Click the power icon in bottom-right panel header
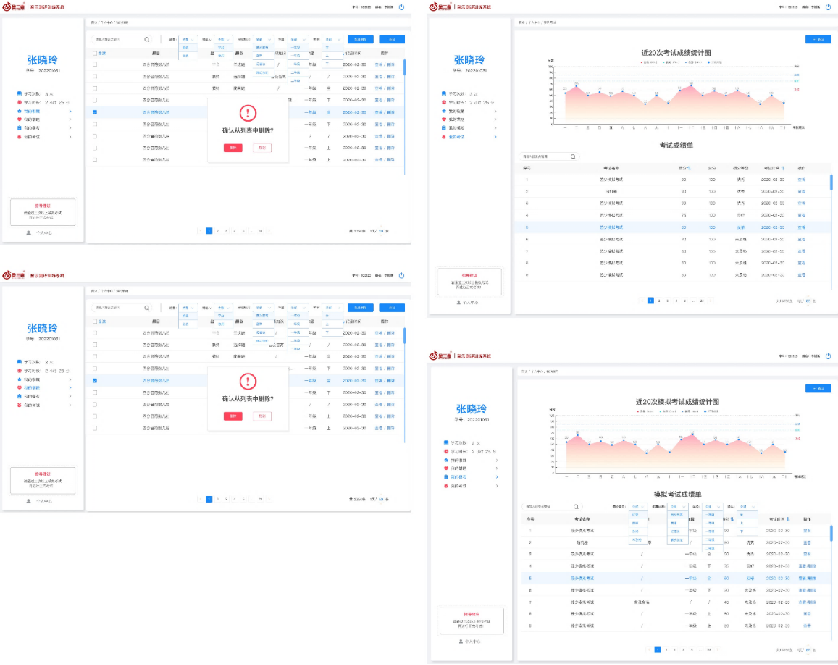This screenshot has height=665, width=838. click(x=828, y=355)
